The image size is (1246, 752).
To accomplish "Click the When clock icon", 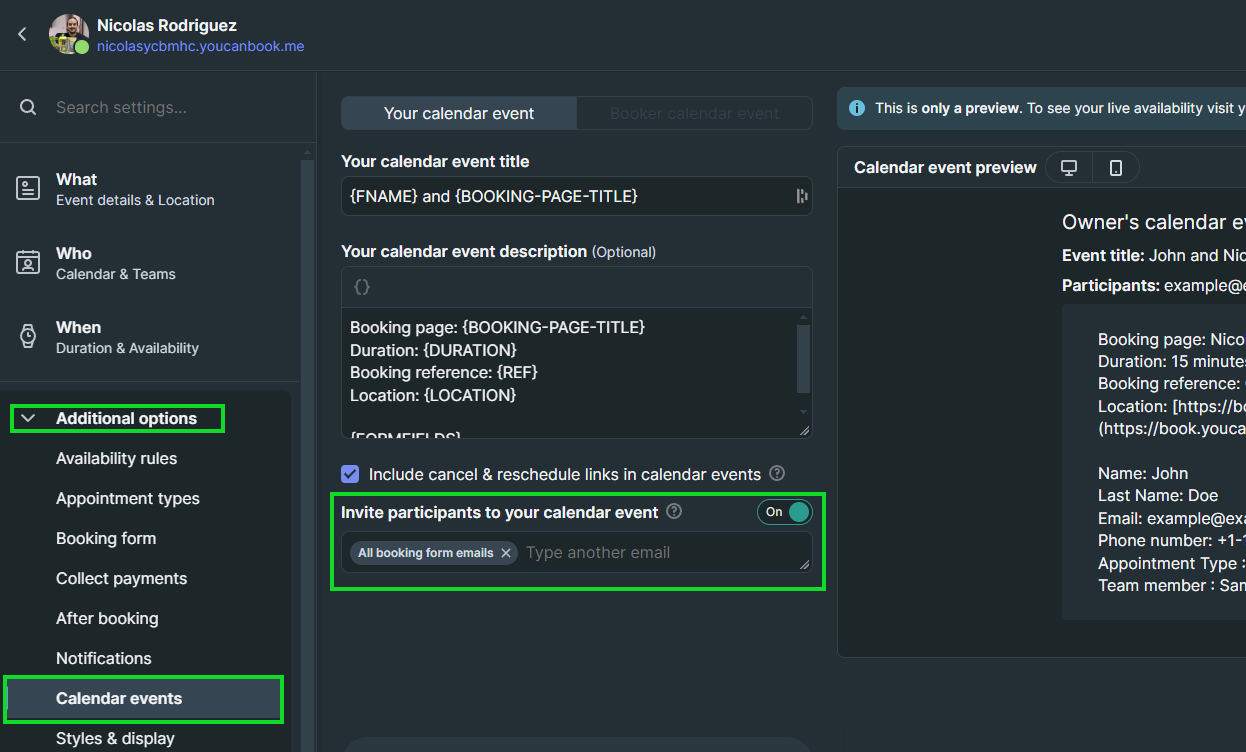I will pyautogui.click(x=28, y=337).
